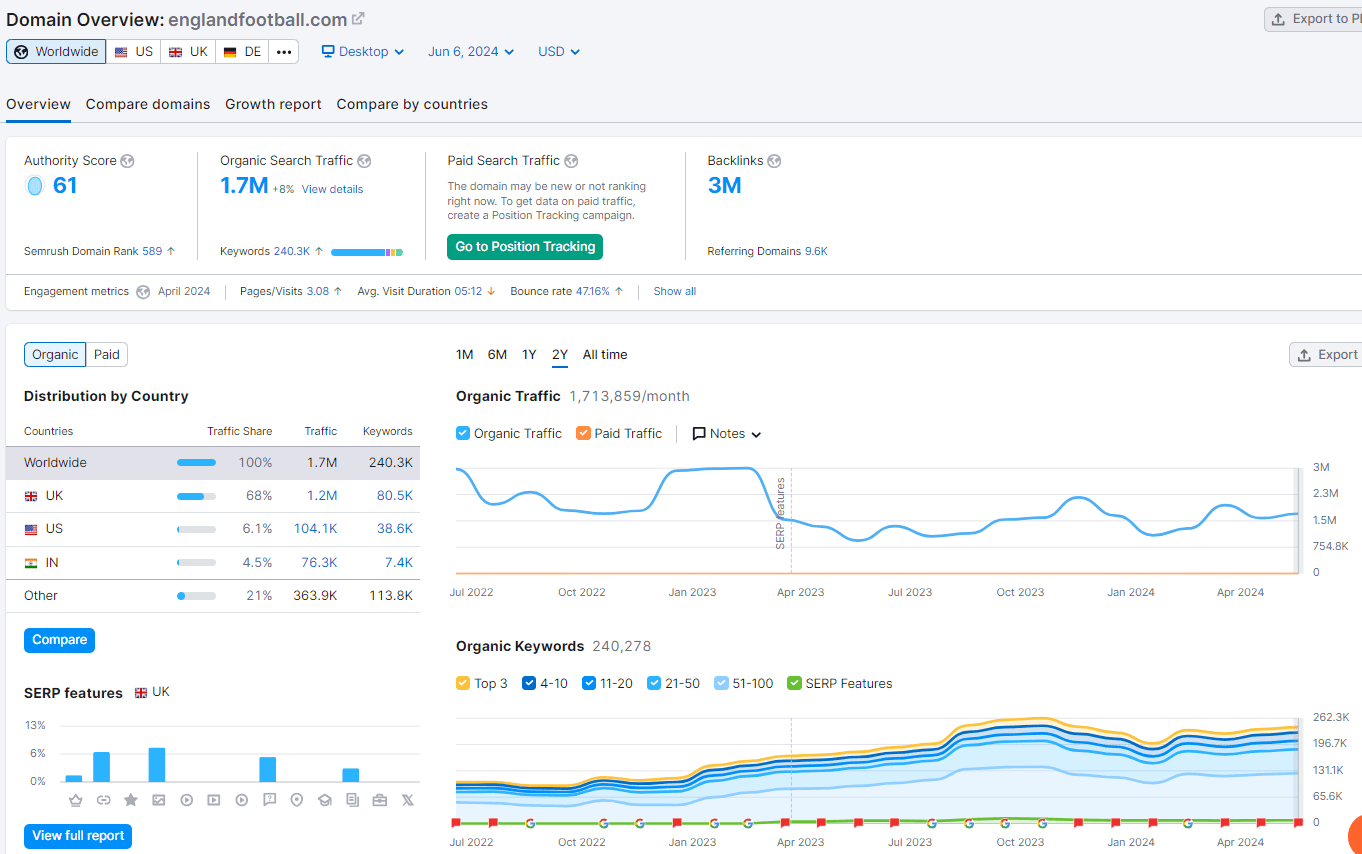Click the Avg. Visit Duration down arrow

click(x=491, y=292)
